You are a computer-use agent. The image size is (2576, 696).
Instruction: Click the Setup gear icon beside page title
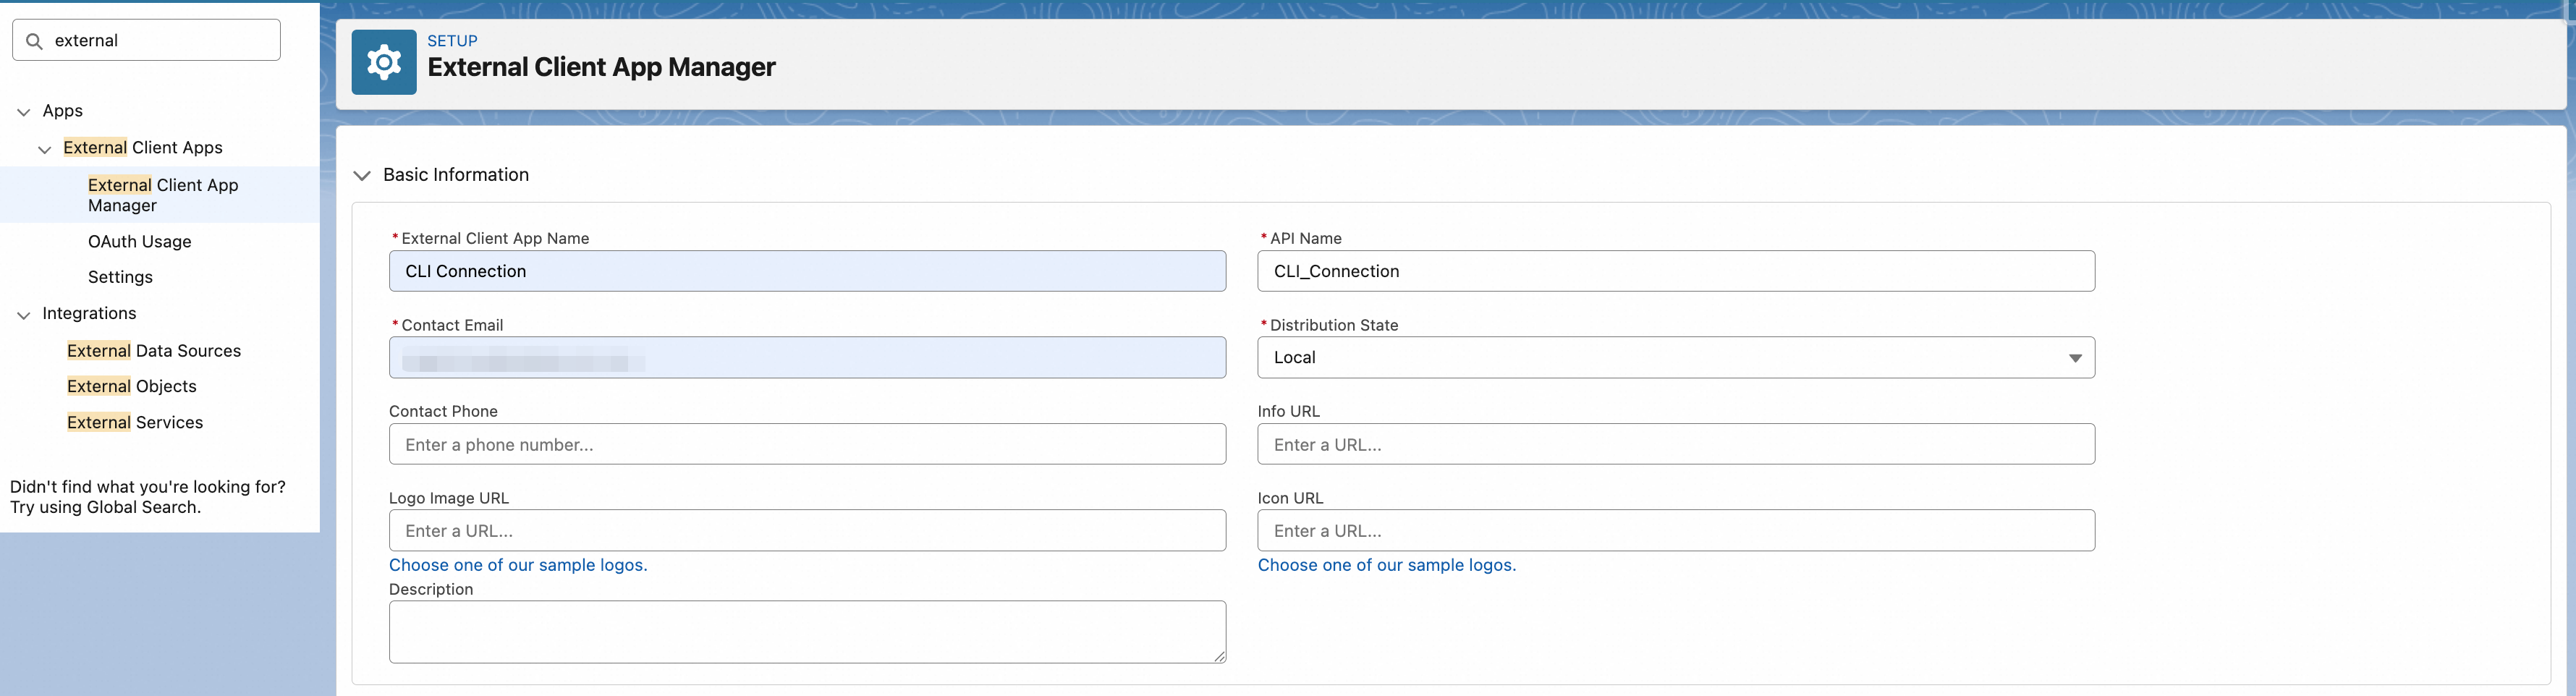coord(384,61)
